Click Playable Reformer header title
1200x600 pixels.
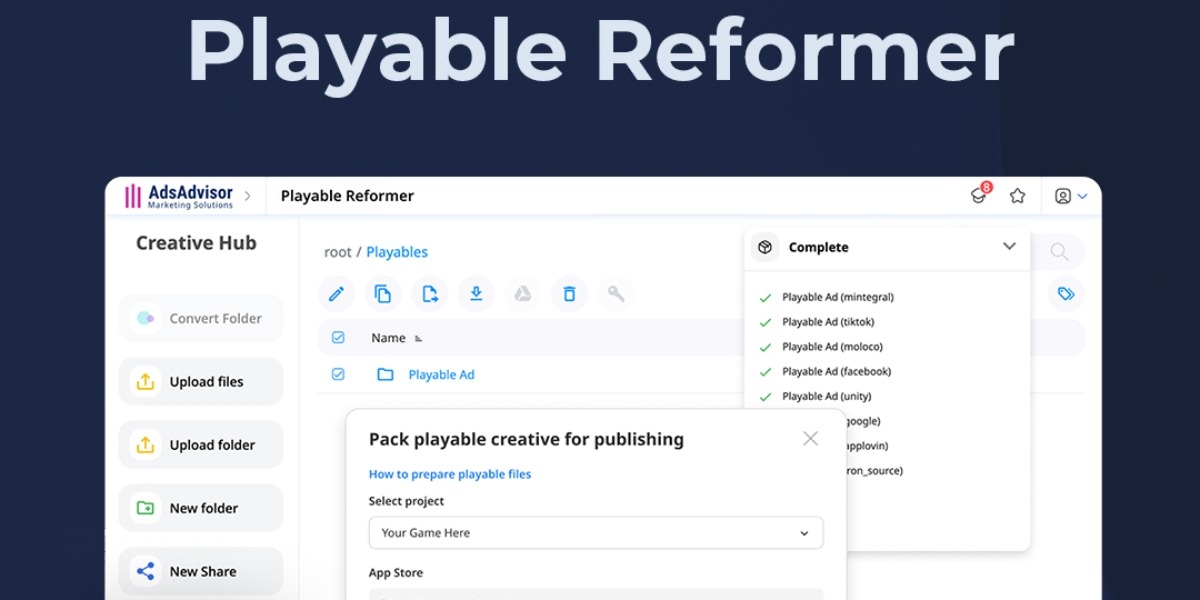tap(347, 196)
